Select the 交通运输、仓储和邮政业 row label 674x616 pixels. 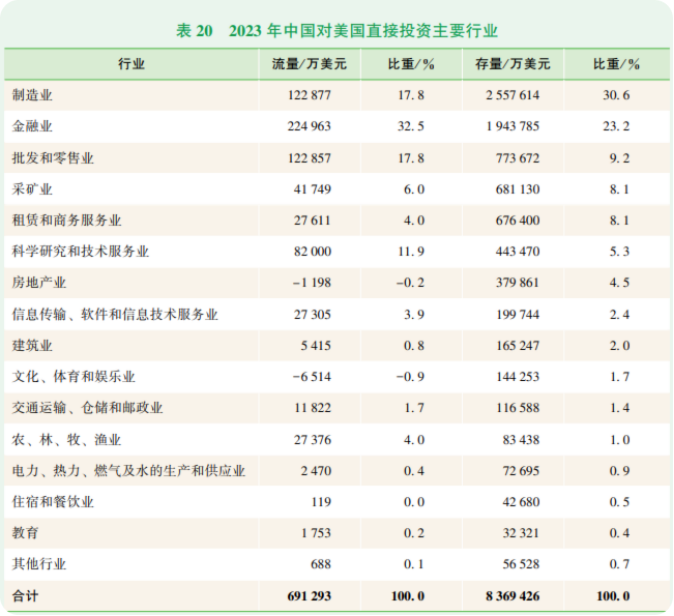(87, 408)
